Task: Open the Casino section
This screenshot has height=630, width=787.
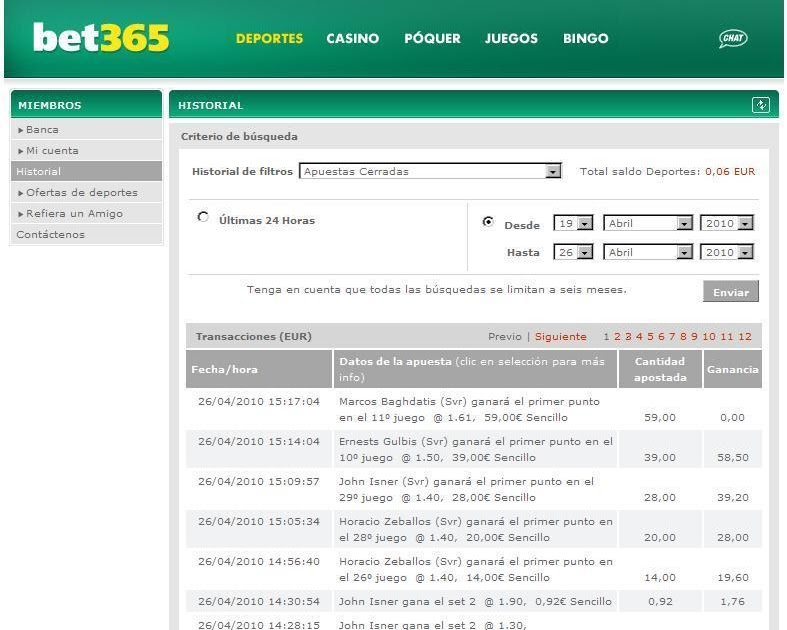Action: [x=352, y=38]
